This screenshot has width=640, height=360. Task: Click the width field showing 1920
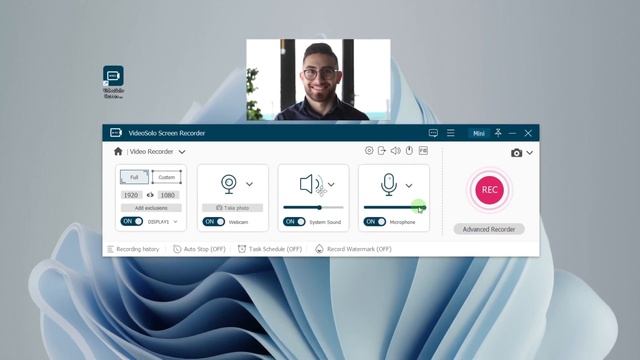pos(131,195)
